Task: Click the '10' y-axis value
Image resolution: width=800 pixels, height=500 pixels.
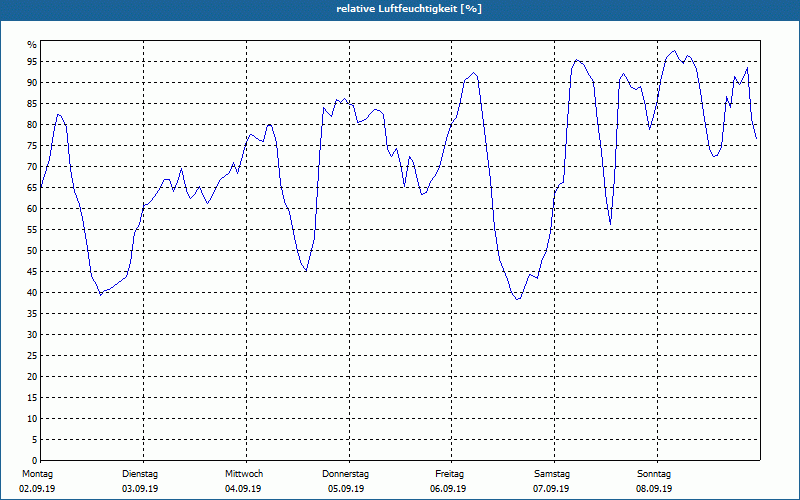Action: [x=32, y=419]
